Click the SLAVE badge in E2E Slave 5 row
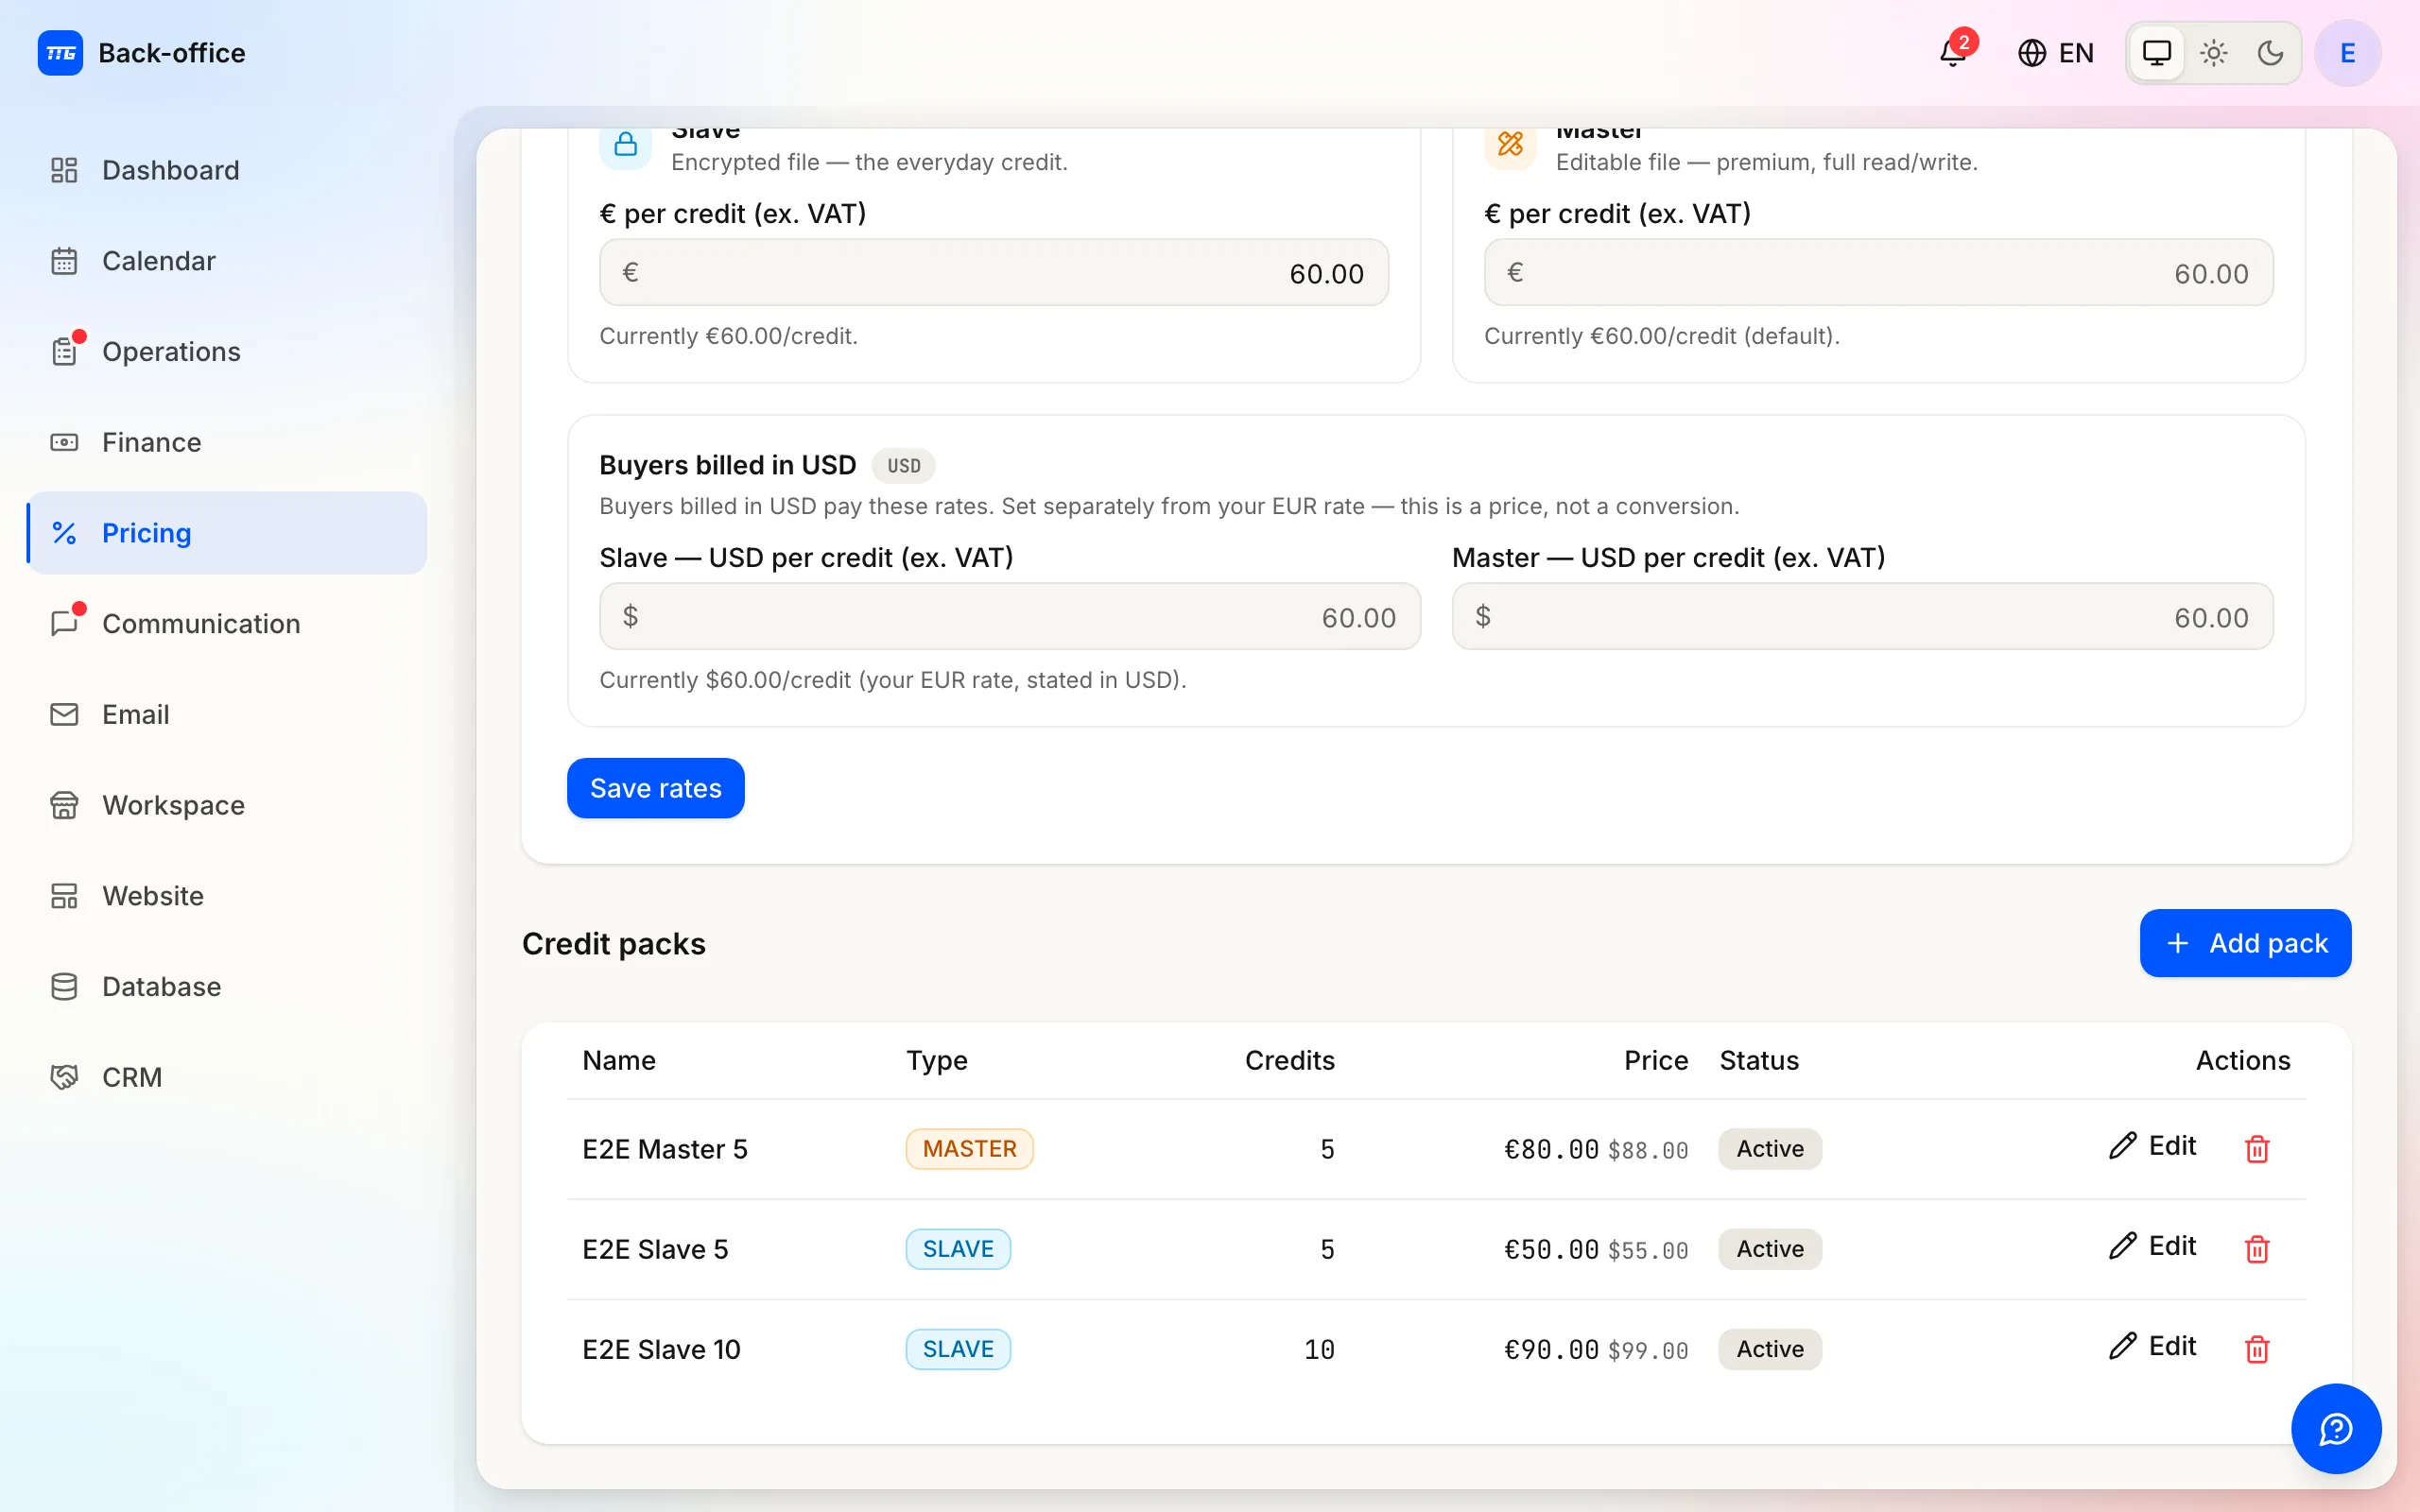Viewport: 2420px width, 1512px height. pyautogui.click(x=958, y=1249)
